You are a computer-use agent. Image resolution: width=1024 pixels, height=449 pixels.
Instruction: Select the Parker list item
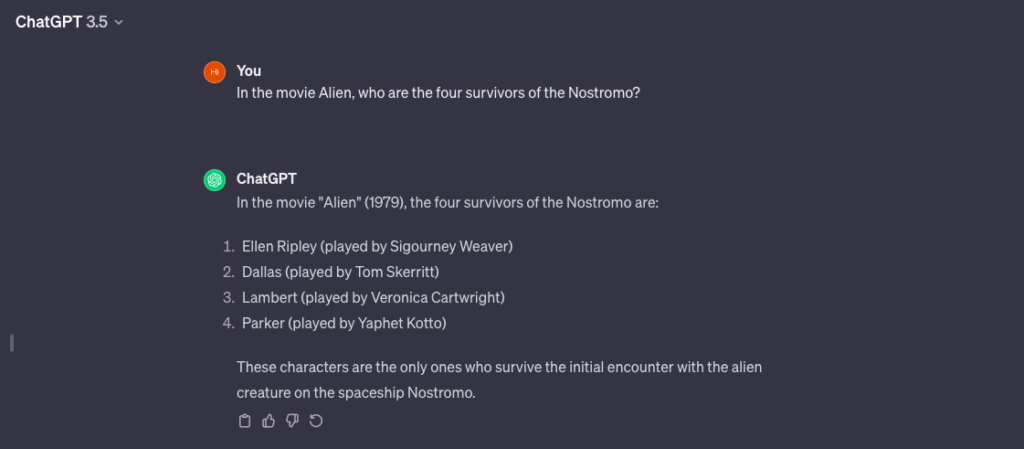point(344,322)
